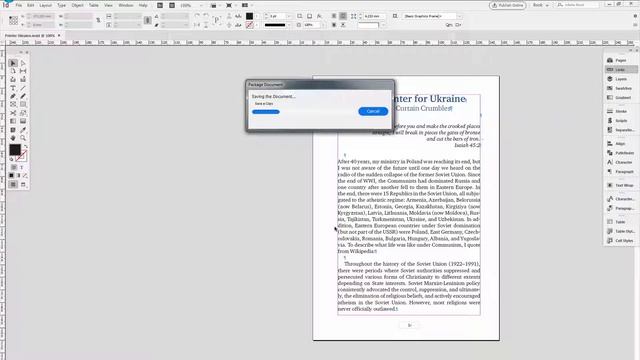This screenshot has width=640, height=360.
Task: Open the Type menu
Action: click(61, 5)
